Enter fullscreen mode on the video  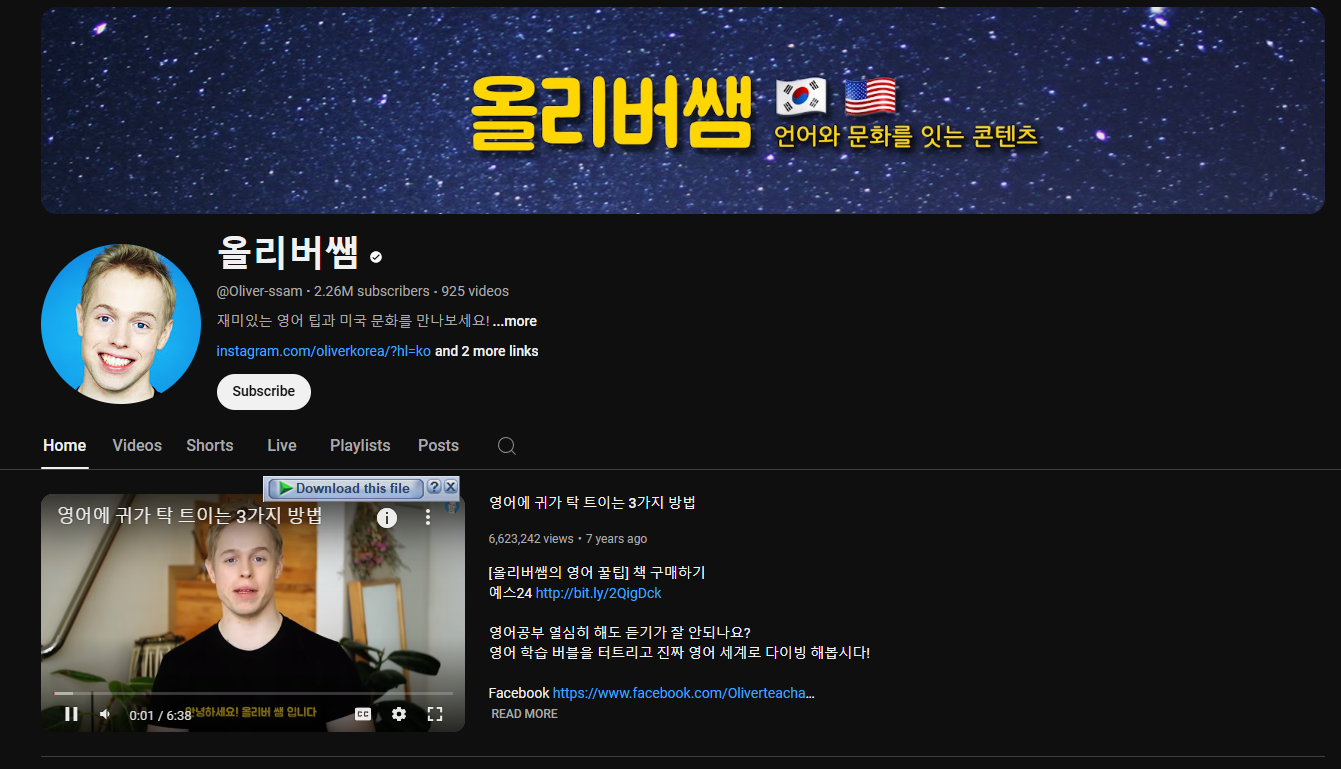pyautogui.click(x=435, y=714)
